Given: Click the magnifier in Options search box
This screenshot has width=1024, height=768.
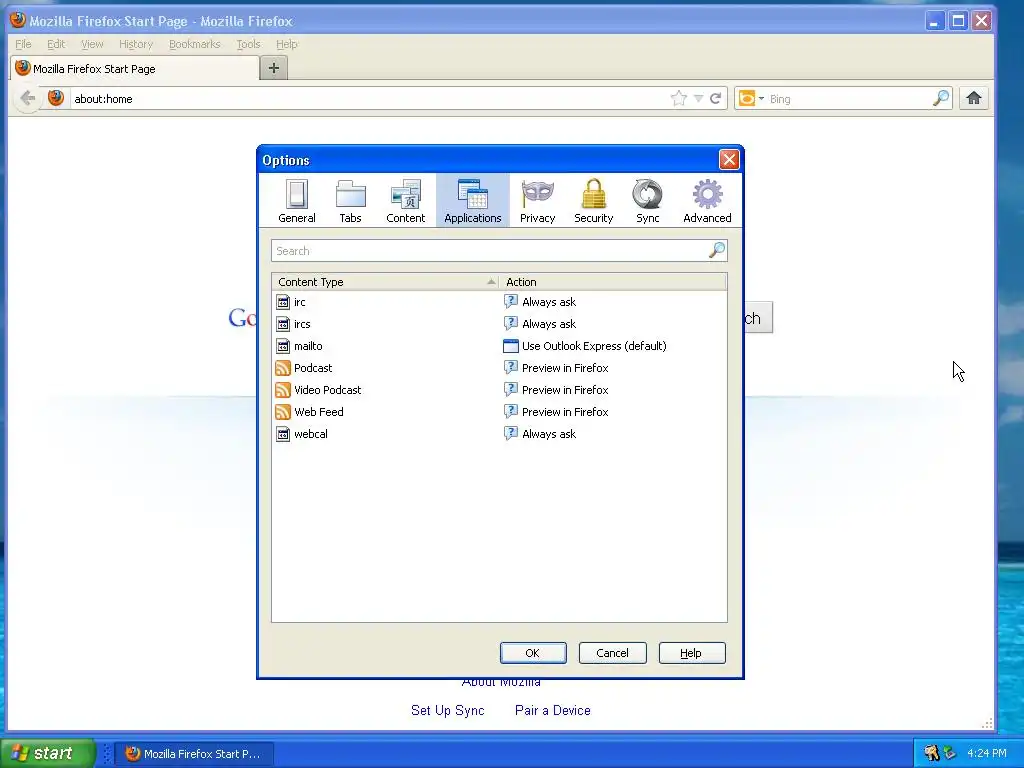Looking at the screenshot, I should click(x=717, y=250).
